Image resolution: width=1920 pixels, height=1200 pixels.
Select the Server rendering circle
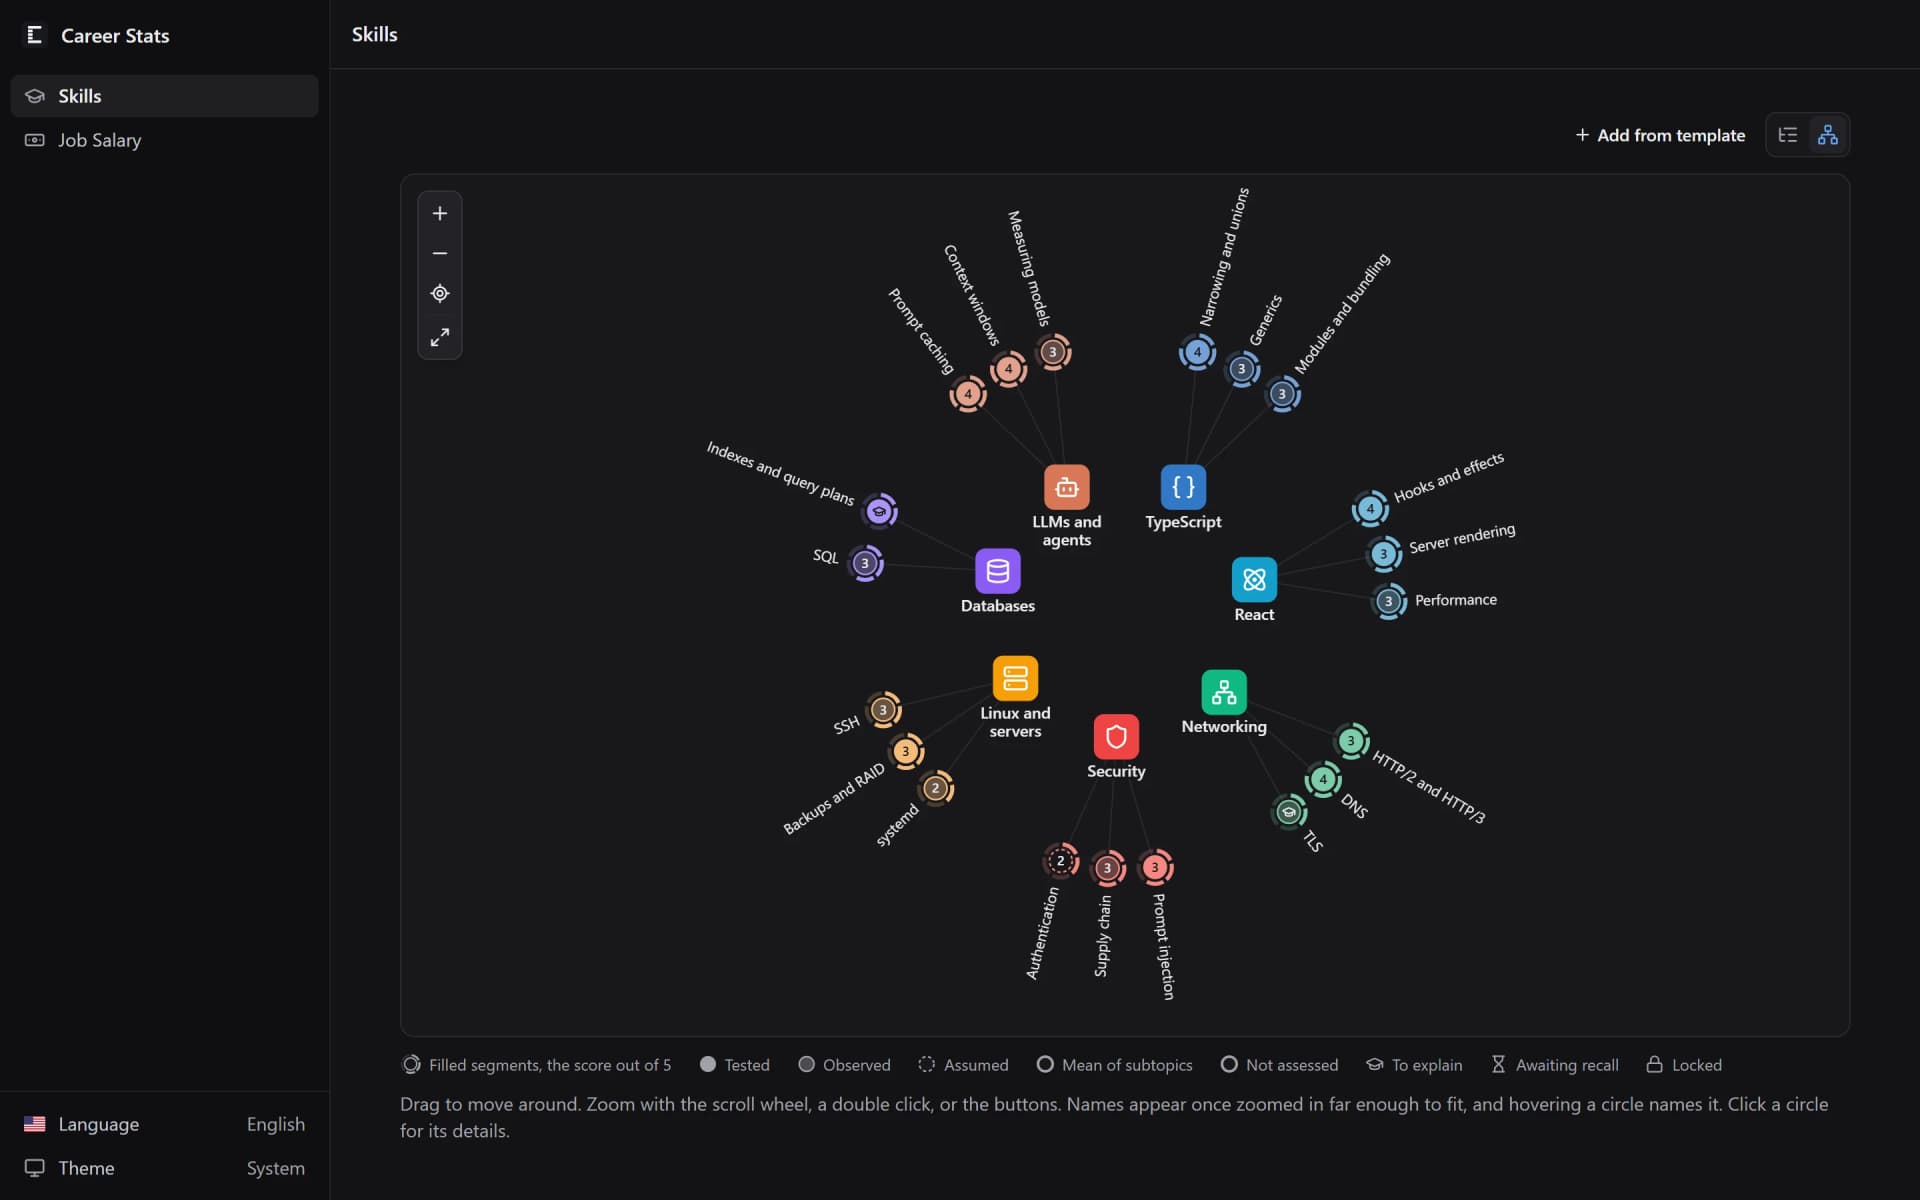click(x=1384, y=553)
